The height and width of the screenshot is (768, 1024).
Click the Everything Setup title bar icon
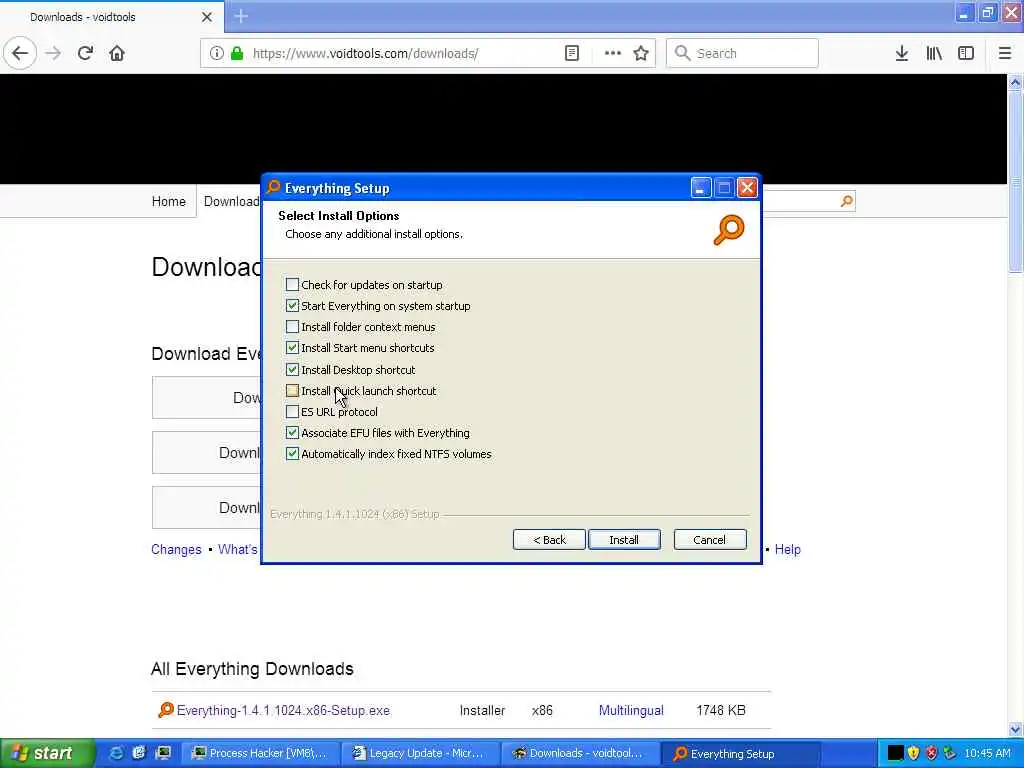tap(273, 187)
